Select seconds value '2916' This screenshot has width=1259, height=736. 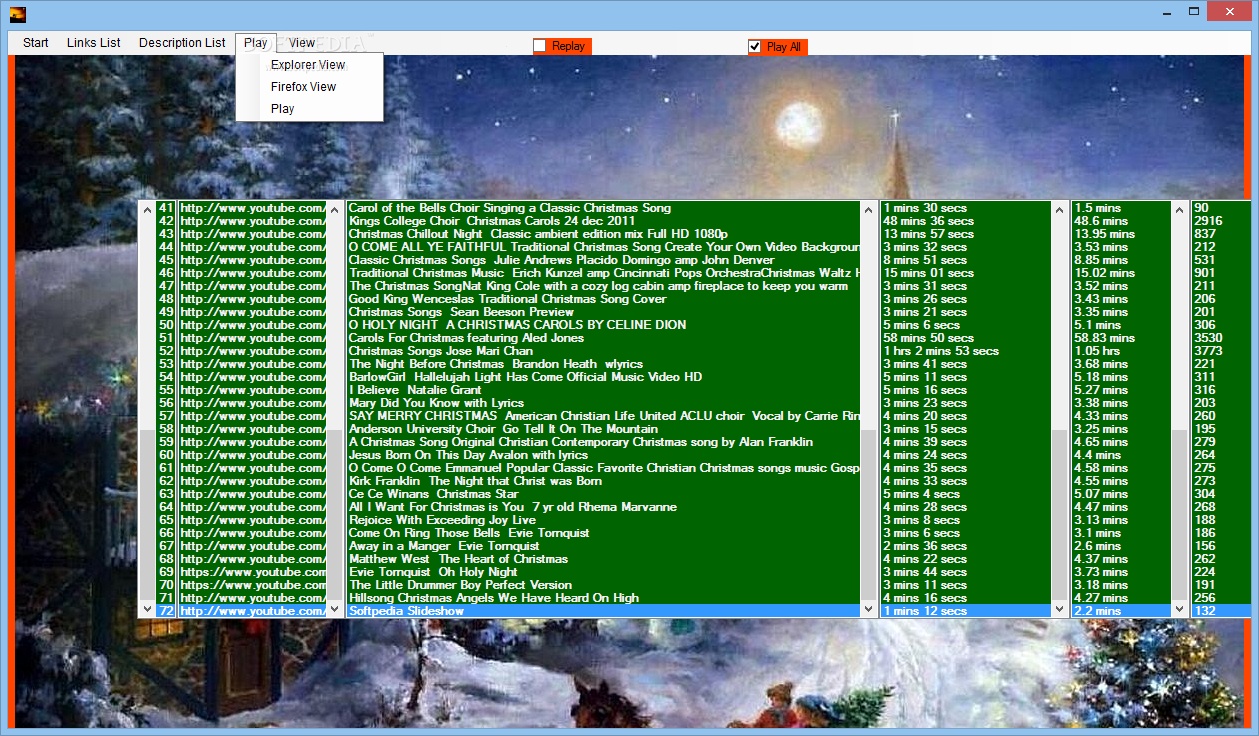pyautogui.click(x=1222, y=221)
